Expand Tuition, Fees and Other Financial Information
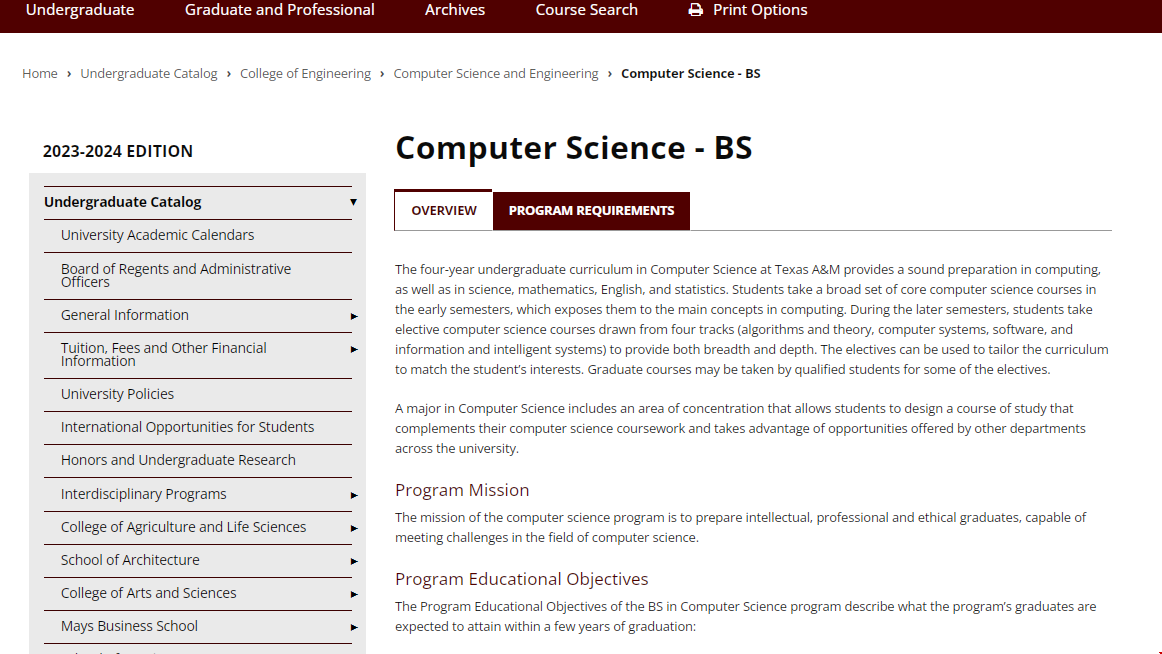 click(353, 348)
